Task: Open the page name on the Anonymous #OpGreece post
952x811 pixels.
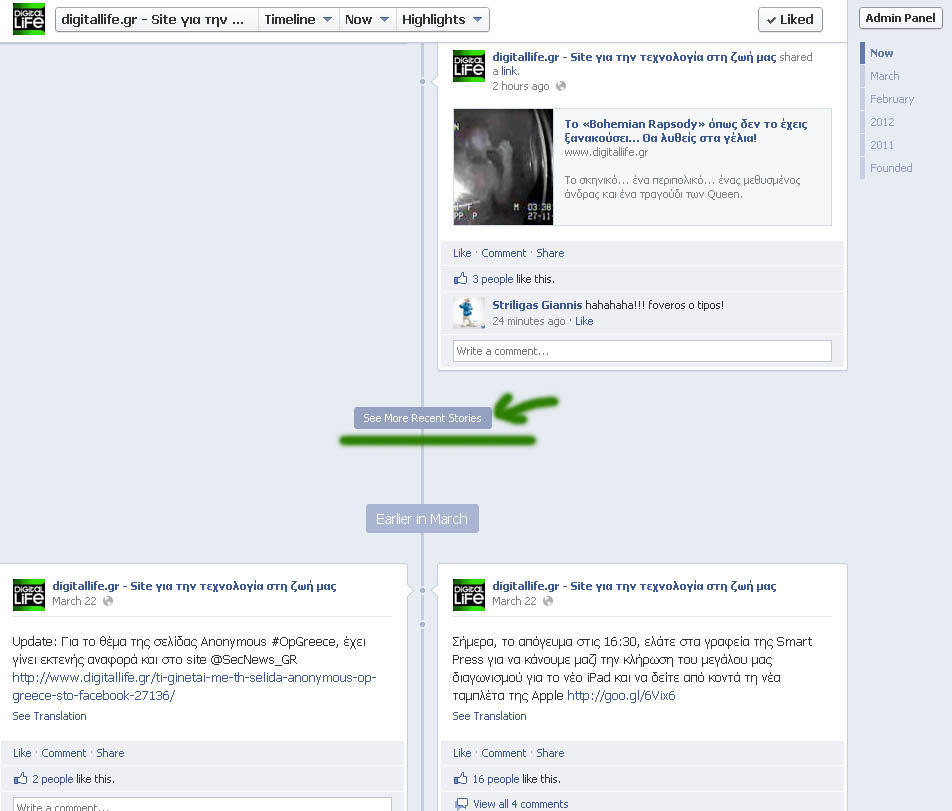Action: [x=194, y=586]
